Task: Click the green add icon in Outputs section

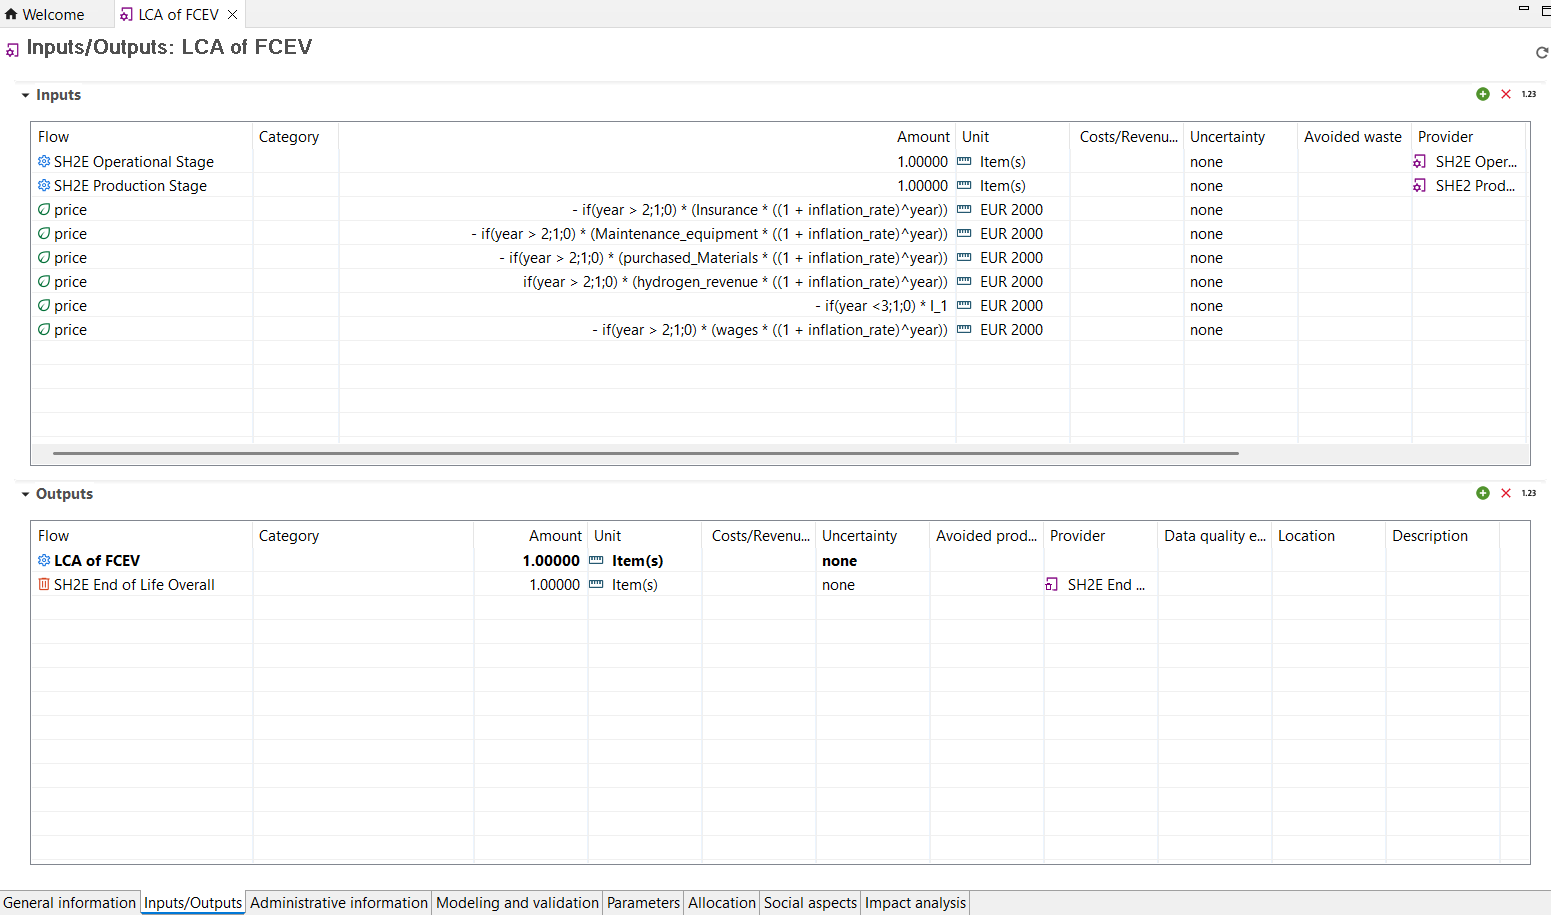Action: pyautogui.click(x=1483, y=493)
